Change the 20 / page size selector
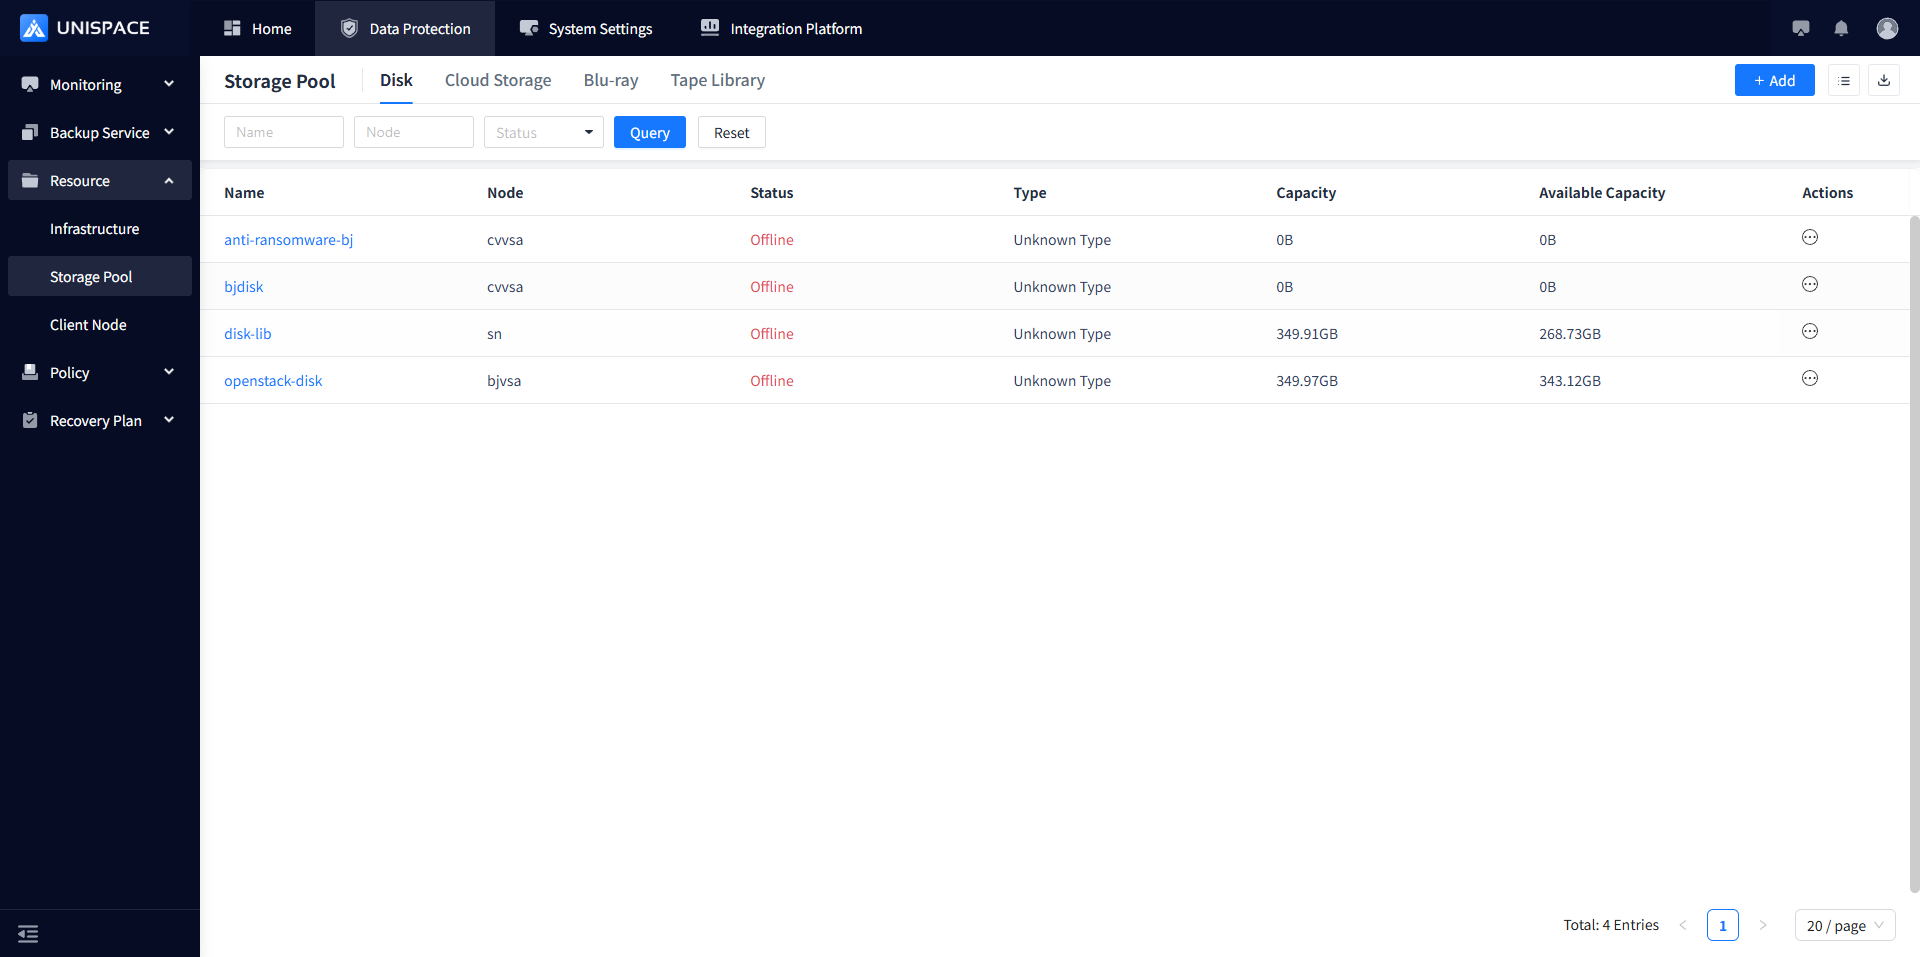This screenshot has width=1920, height=957. pyautogui.click(x=1844, y=925)
